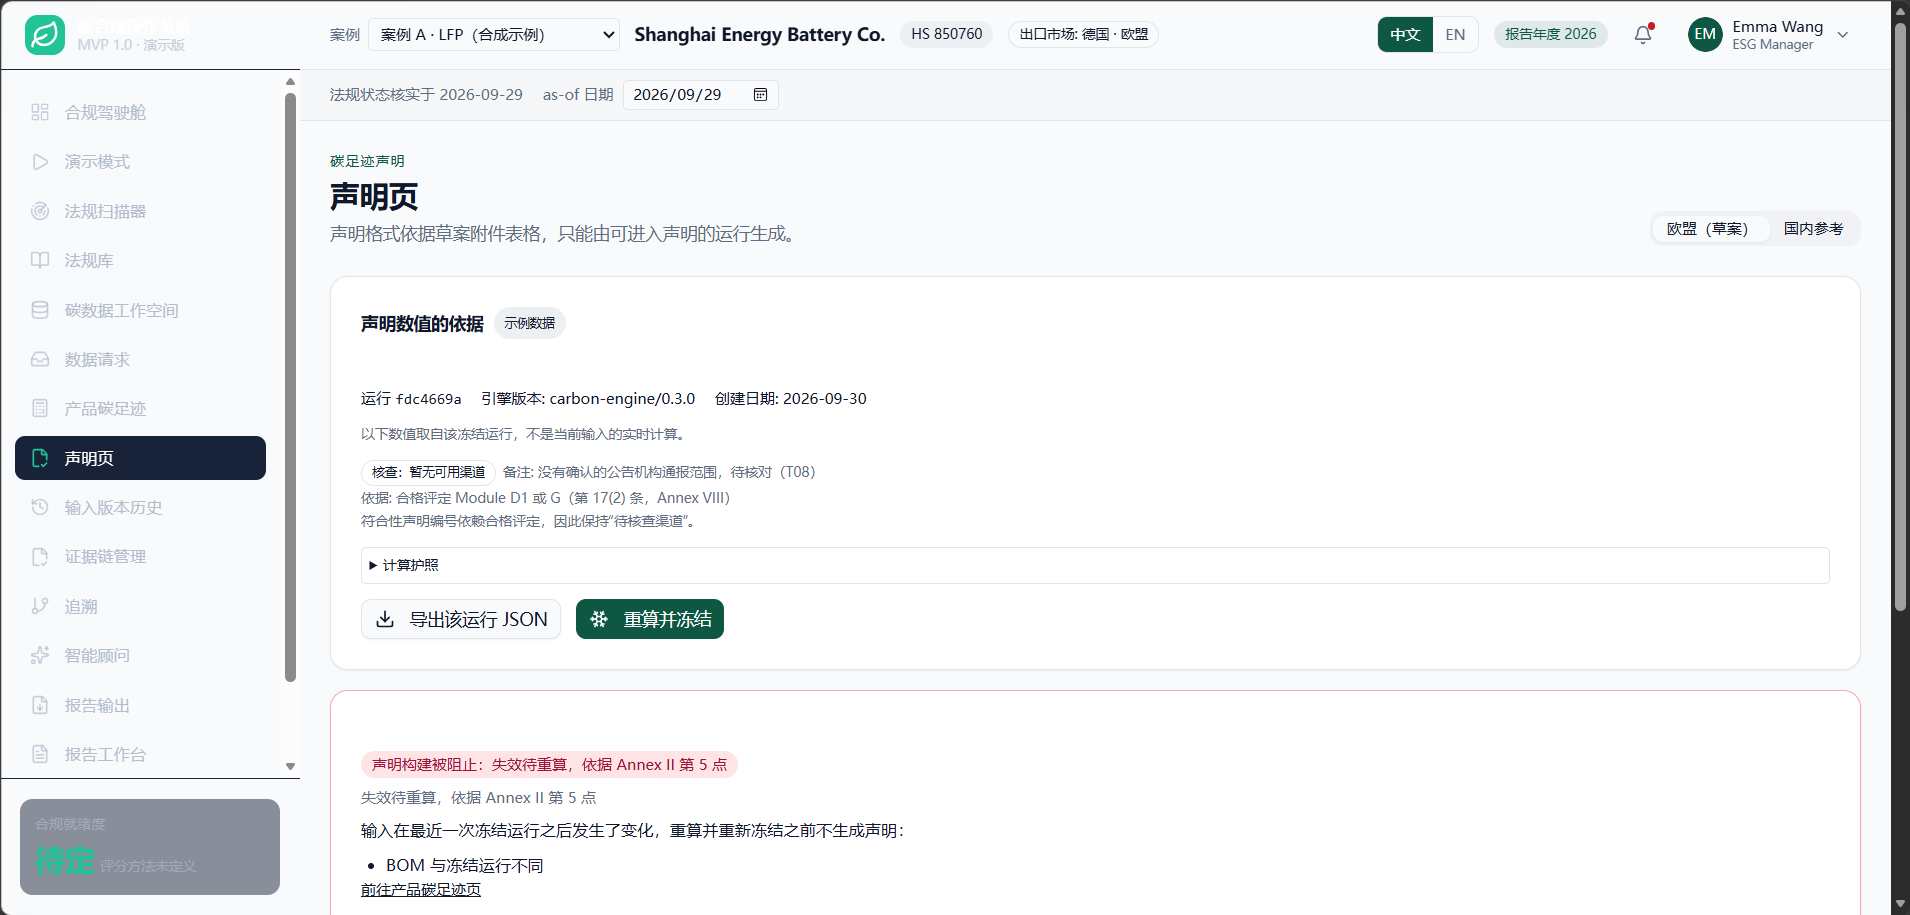Click sidebar scroll-up arrow
The image size is (1910, 915).
(291, 82)
